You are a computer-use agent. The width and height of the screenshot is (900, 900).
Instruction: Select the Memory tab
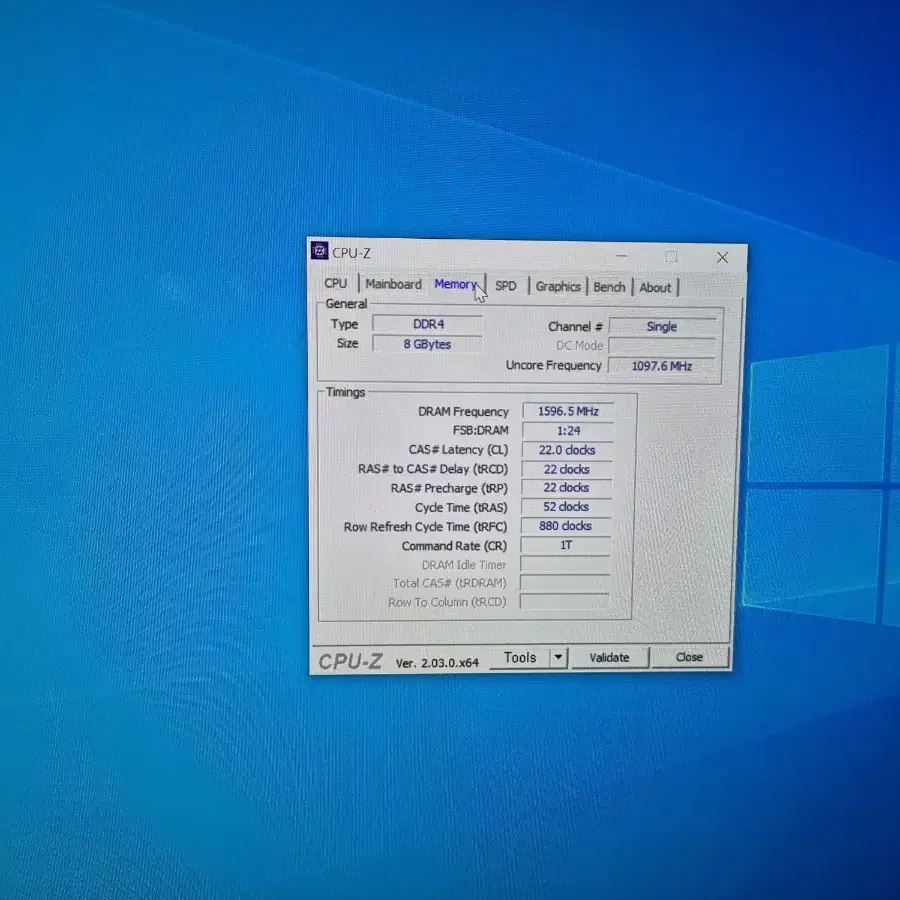[456, 284]
